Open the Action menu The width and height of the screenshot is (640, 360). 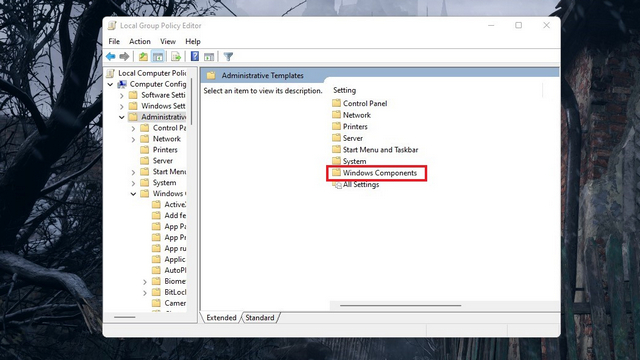[x=140, y=41]
